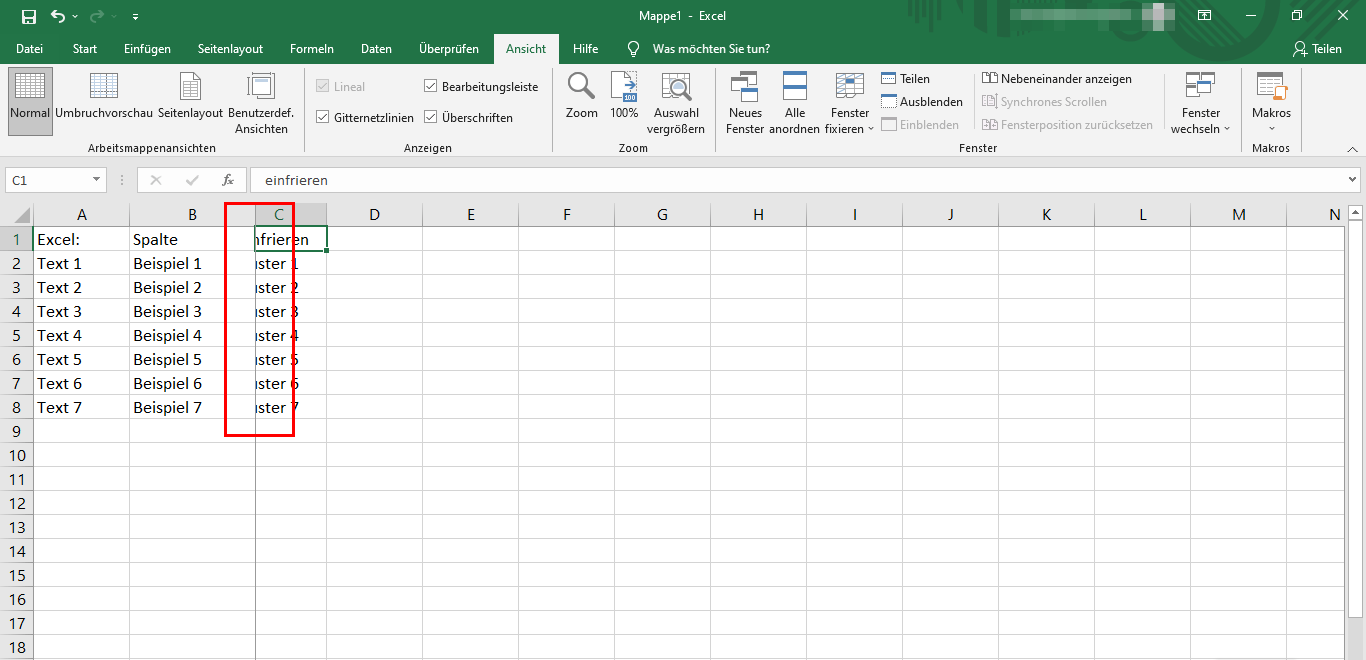Click Auswahl vergrößern zoom to selection
The image size is (1366, 660).
tap(676, 102)
